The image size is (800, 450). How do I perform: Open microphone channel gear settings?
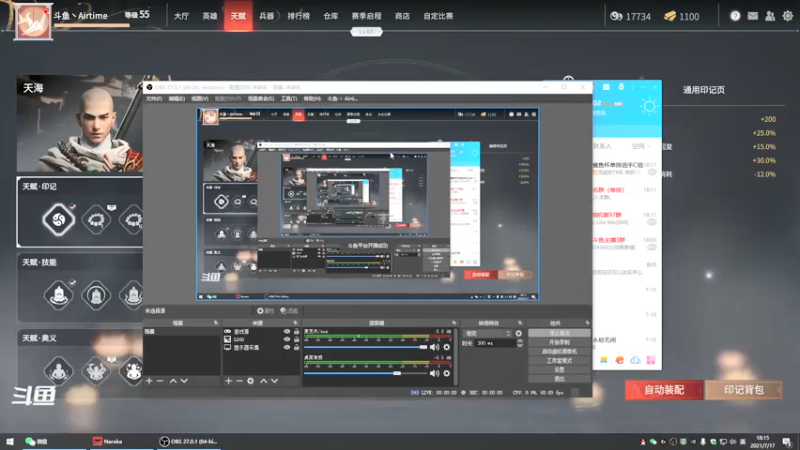pos(447,347)
